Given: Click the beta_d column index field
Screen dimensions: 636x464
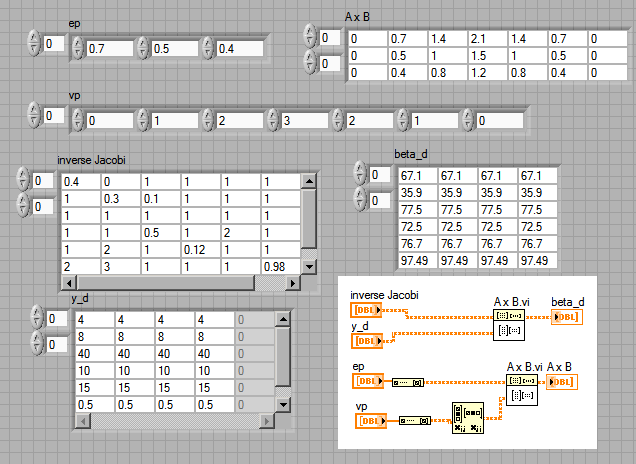Looking at the screenshot, I should pos(380,200).
